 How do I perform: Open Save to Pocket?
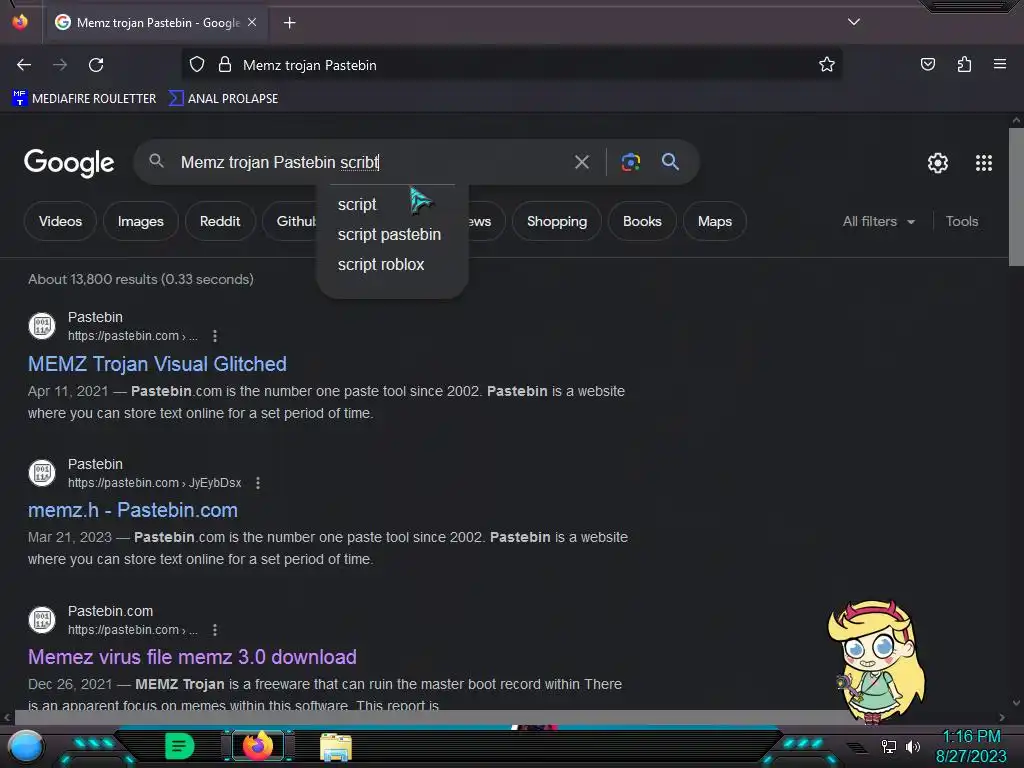pyautogui.click(x=927, y=64)
